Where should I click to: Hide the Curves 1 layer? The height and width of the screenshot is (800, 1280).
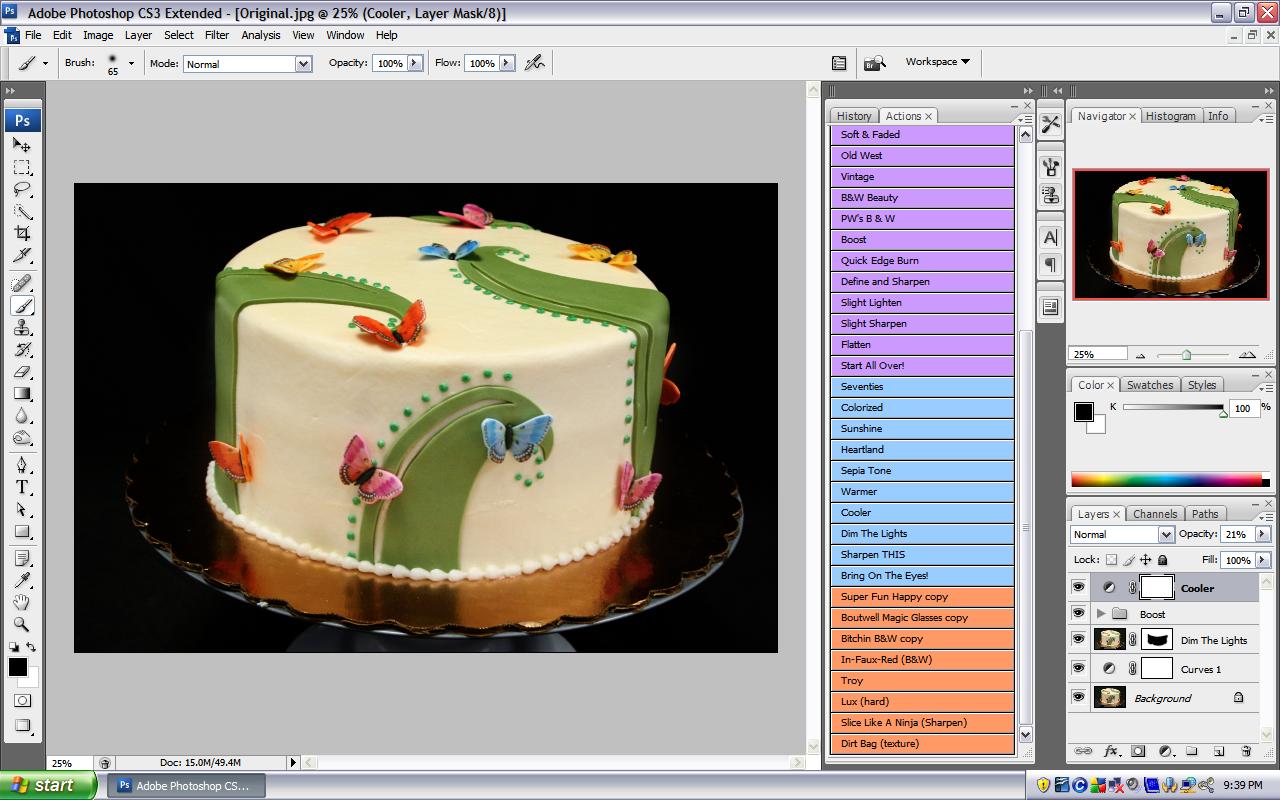tap(1078, 669)
